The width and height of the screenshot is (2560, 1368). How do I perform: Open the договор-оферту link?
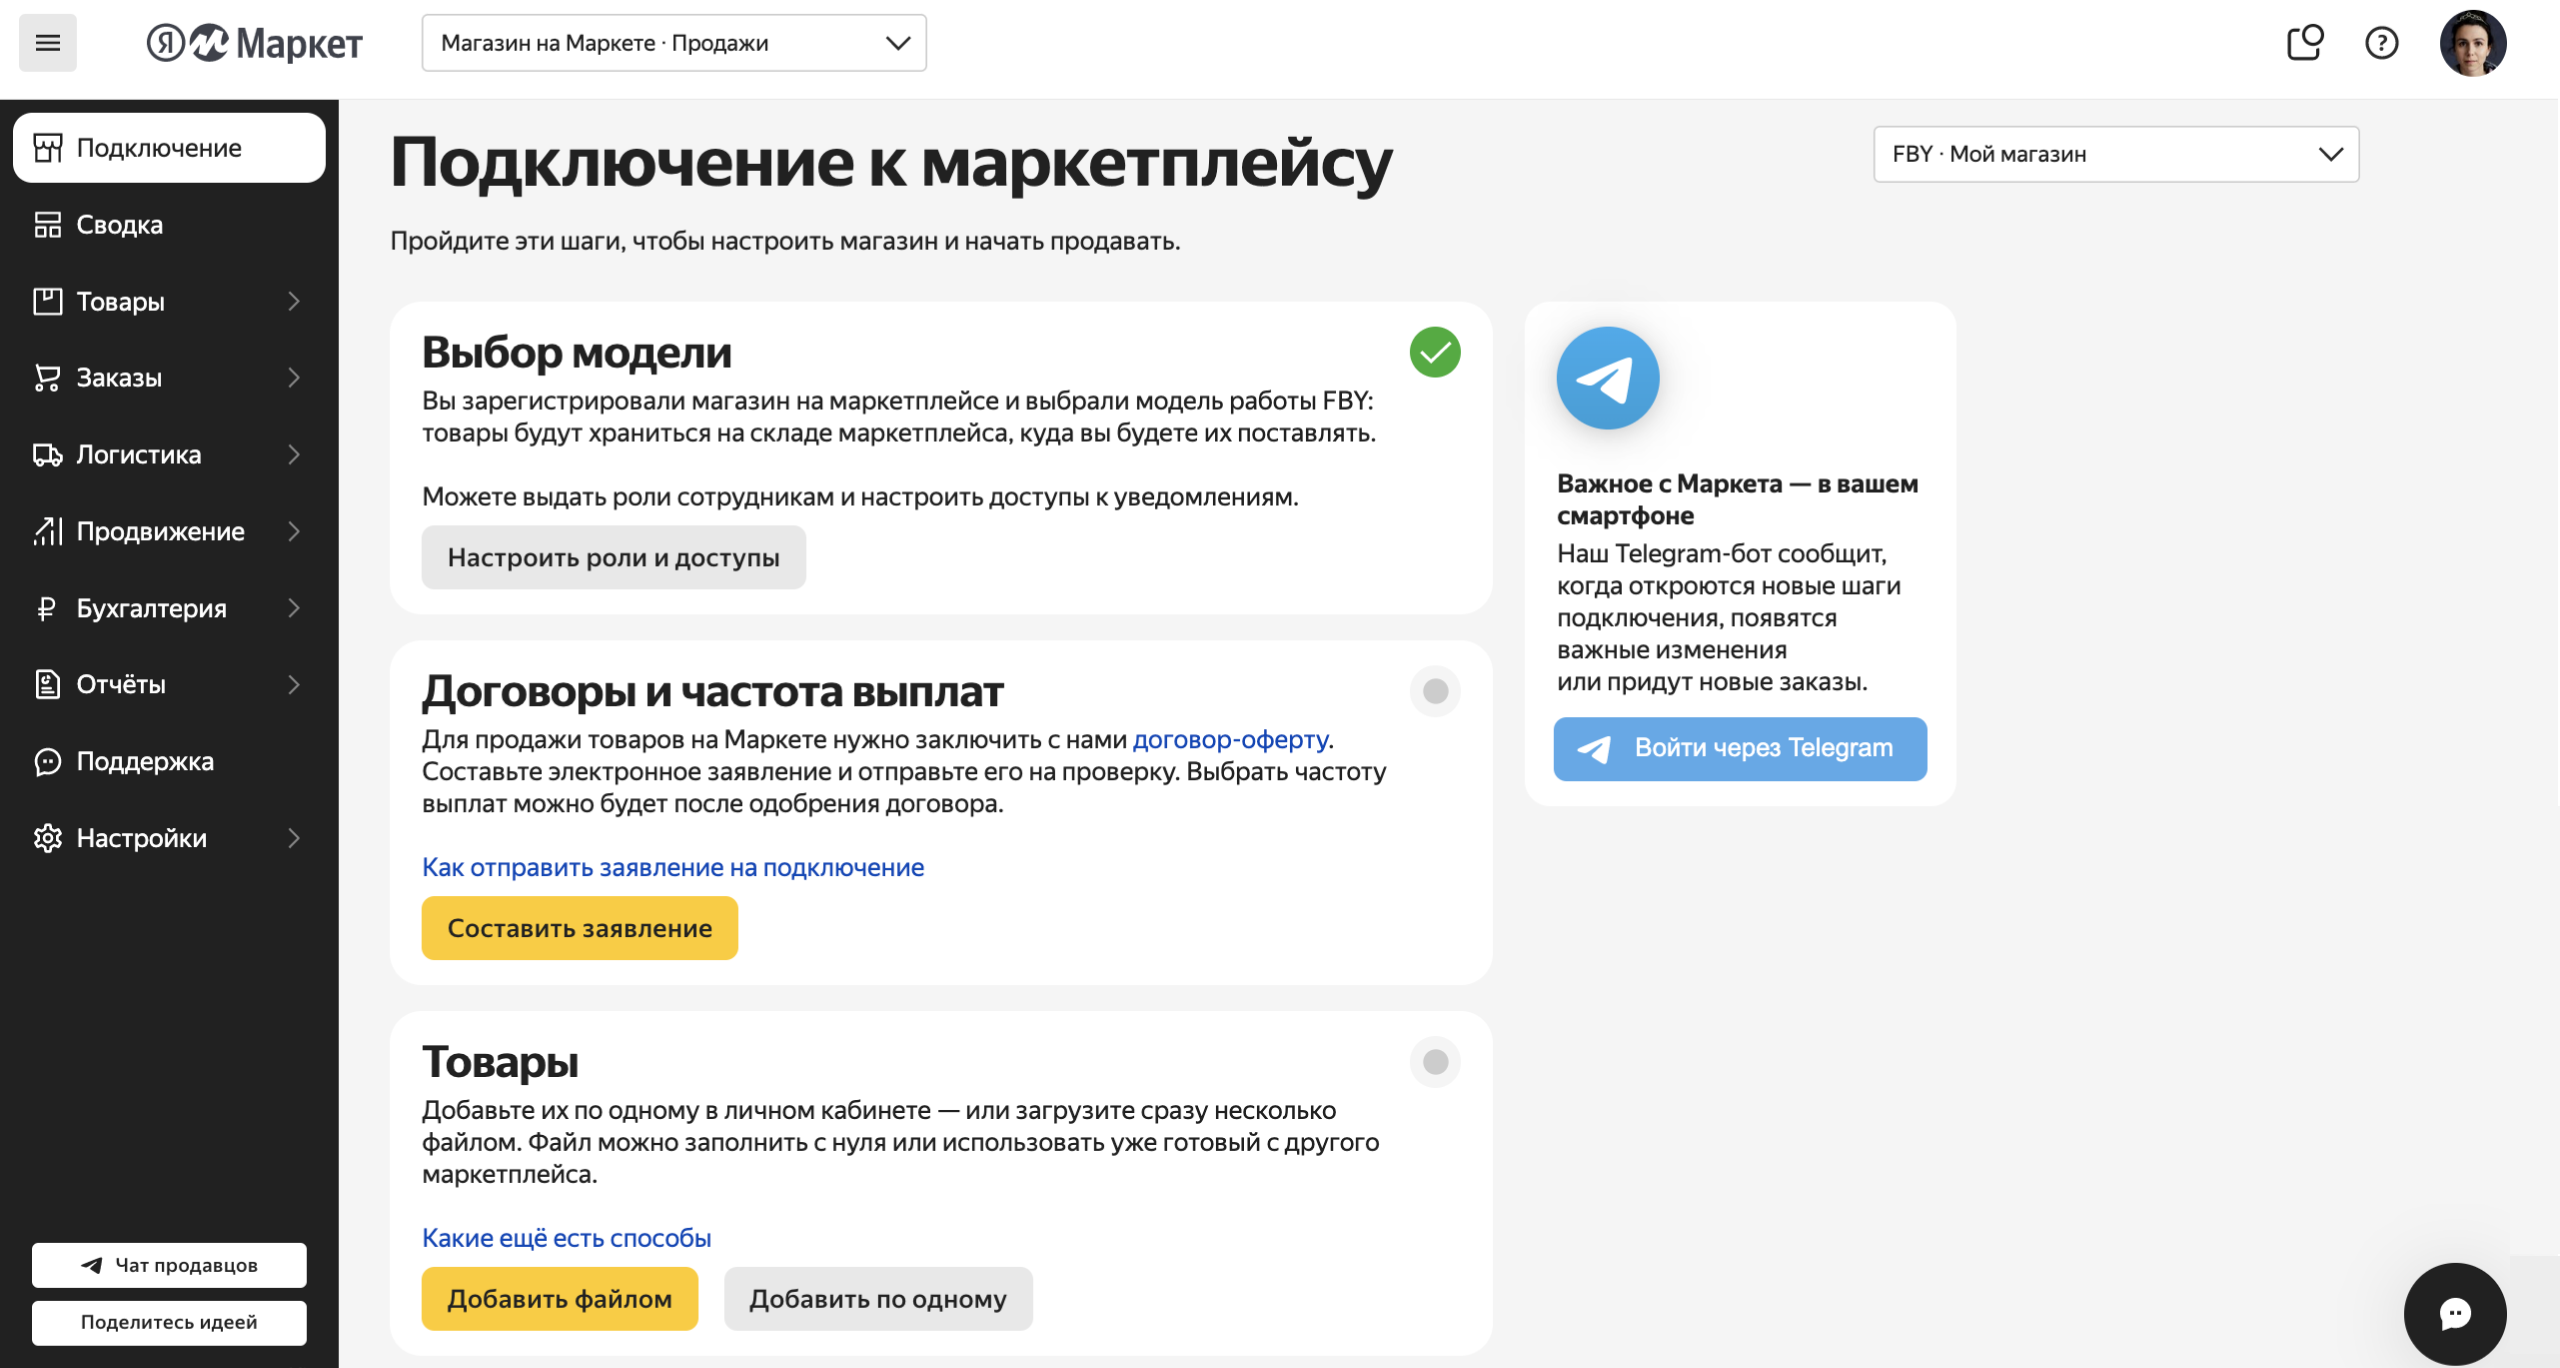click(1230, 739)
